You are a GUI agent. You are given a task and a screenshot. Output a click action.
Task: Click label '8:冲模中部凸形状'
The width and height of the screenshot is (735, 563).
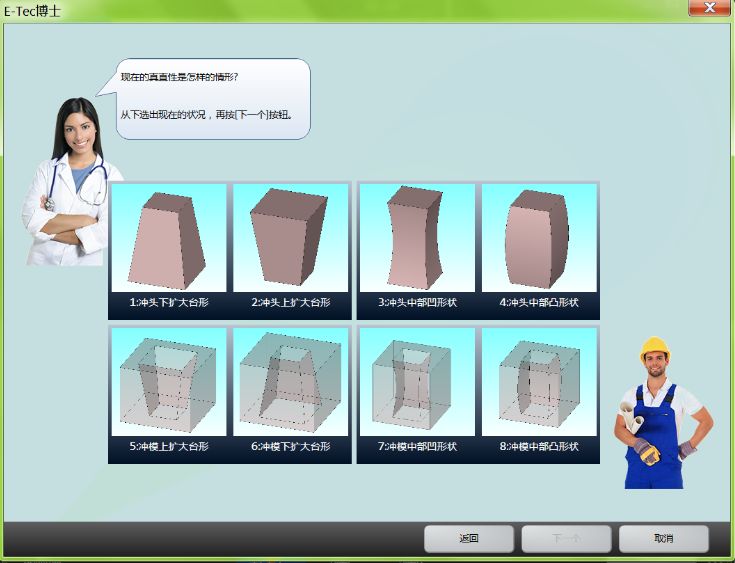[x=539, y=446]
